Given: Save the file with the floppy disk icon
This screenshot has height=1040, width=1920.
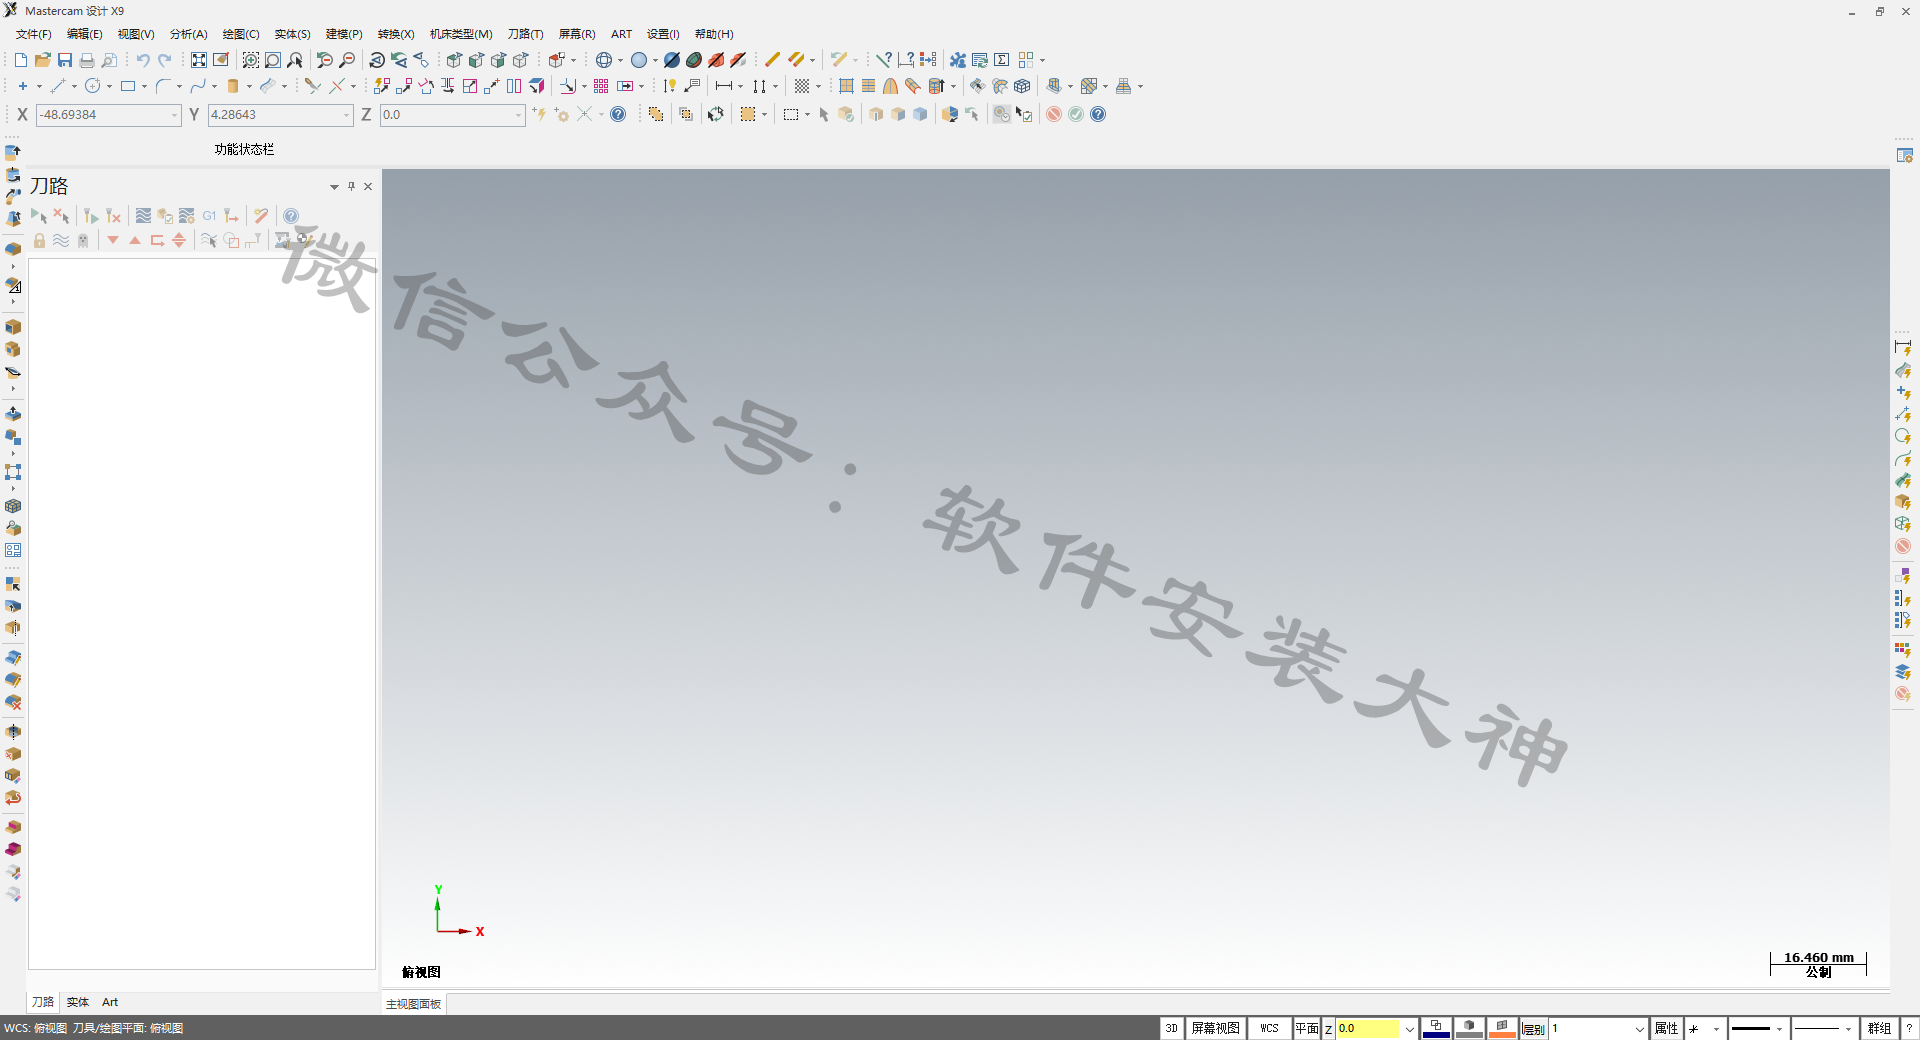Looking at the screenshot, I should click(x=65, y=60).
